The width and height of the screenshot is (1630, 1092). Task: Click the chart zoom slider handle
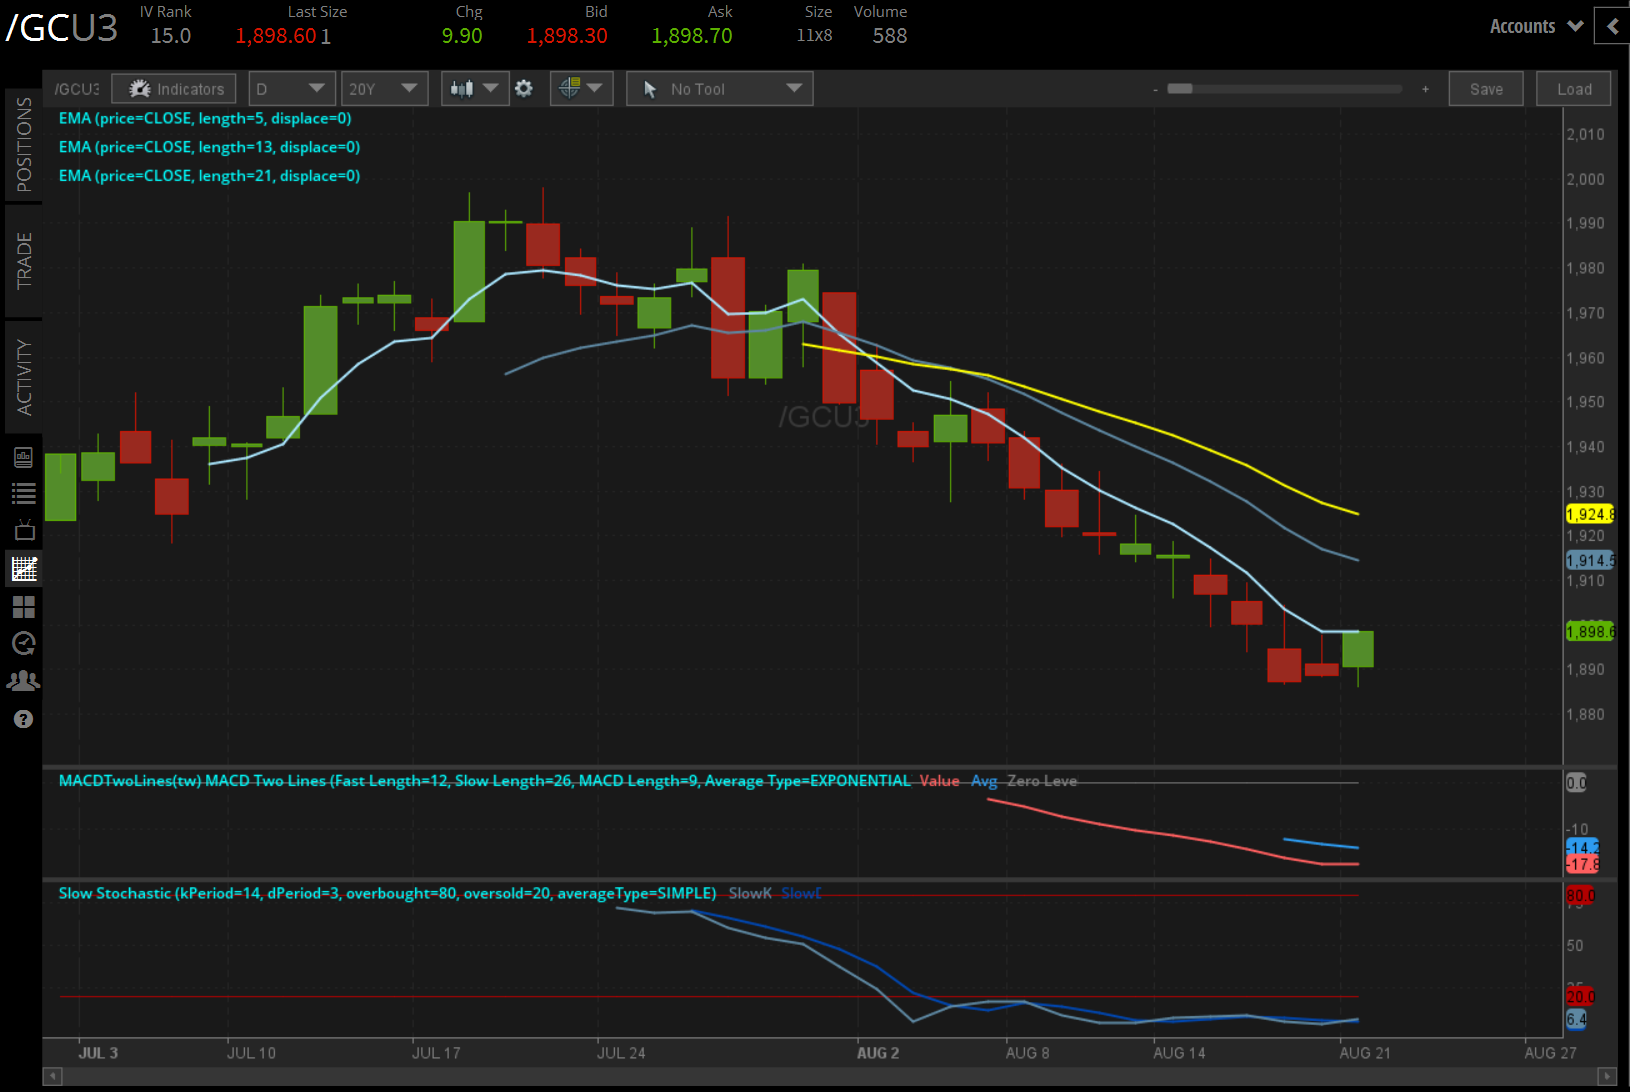pos(1180,89)
